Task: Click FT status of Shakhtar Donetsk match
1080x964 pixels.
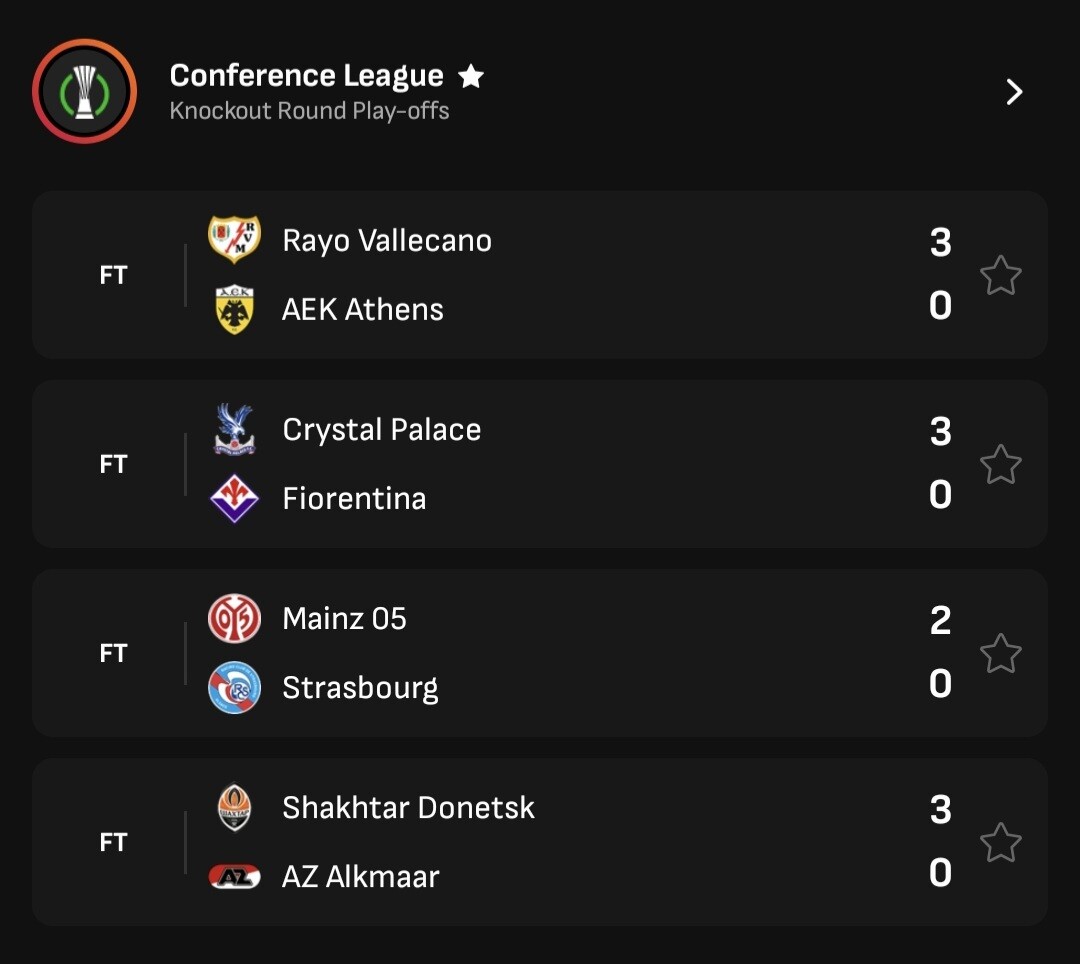Action: [114, 842]
